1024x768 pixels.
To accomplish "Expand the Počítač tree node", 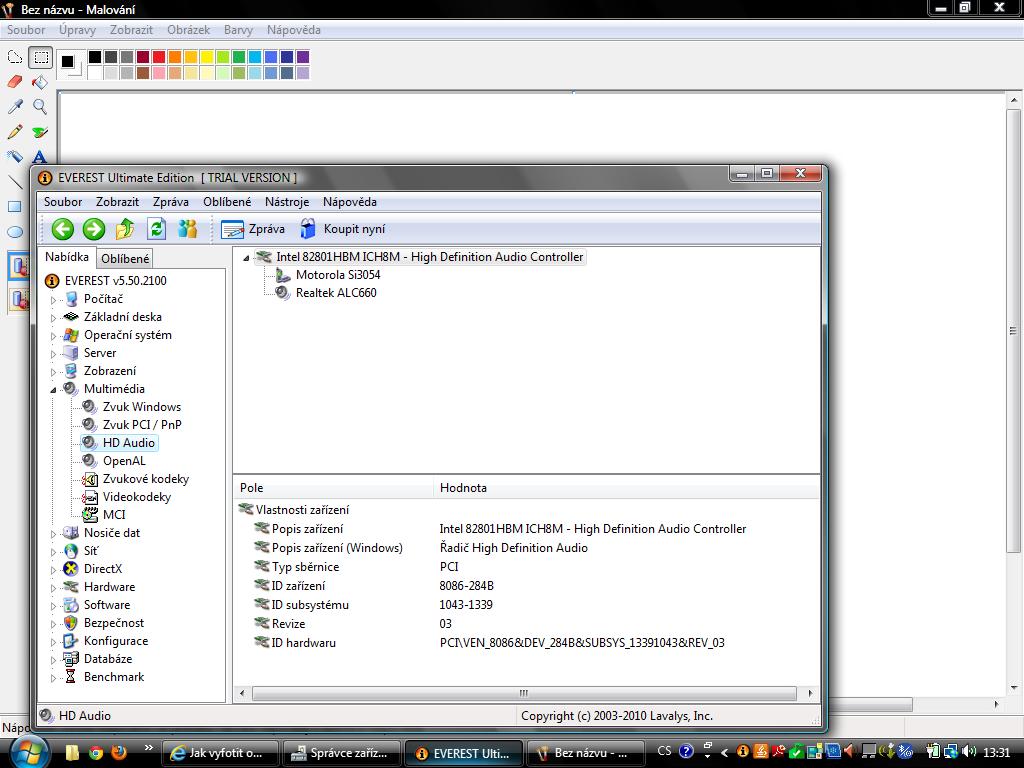I will [x=54, y=300].
